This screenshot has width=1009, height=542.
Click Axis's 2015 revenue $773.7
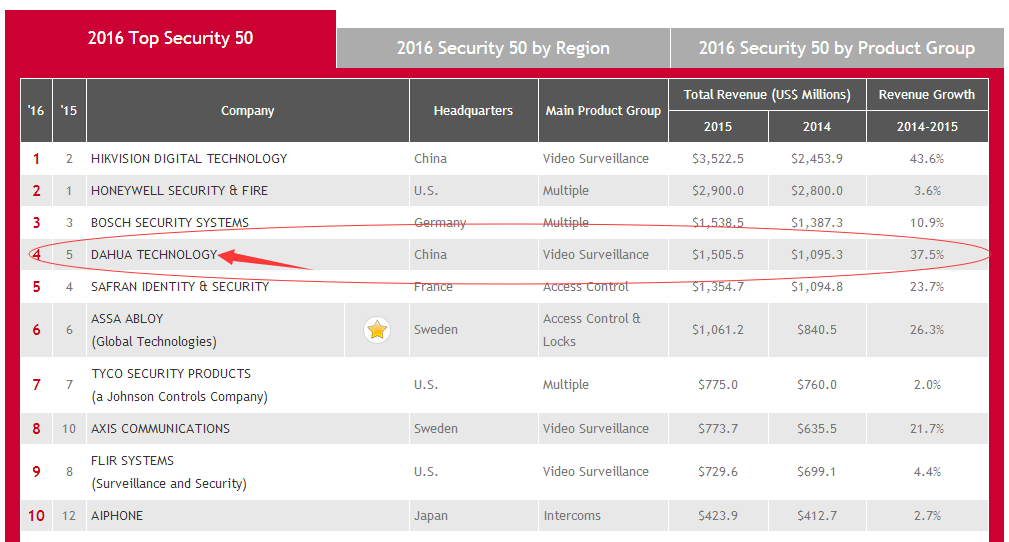[x=718, y=429]
